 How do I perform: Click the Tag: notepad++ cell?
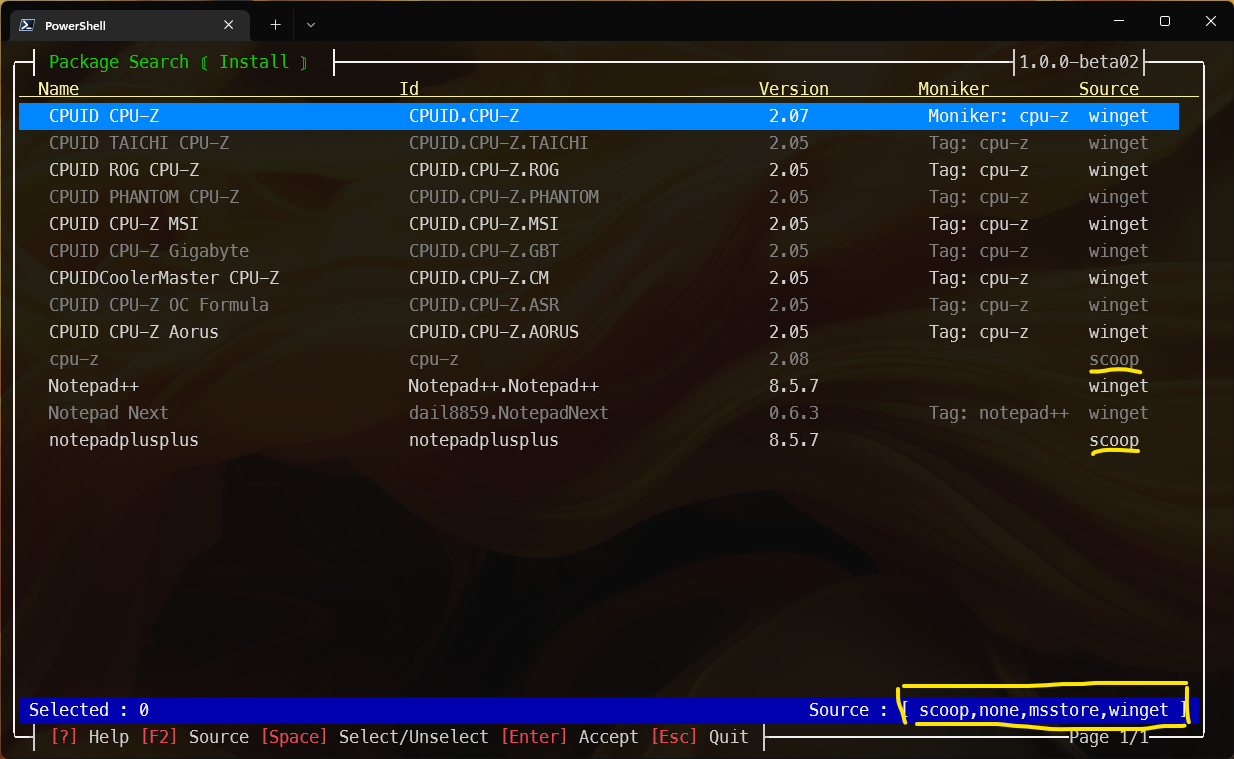[x=999, y=413]
